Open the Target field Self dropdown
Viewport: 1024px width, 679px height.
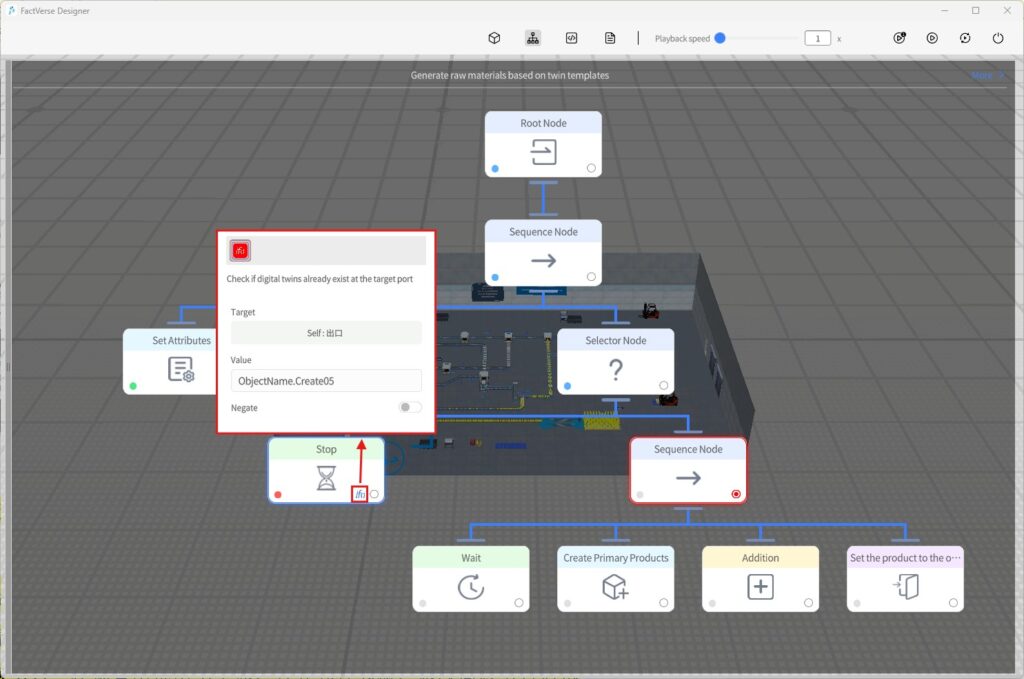pos(326,333)
